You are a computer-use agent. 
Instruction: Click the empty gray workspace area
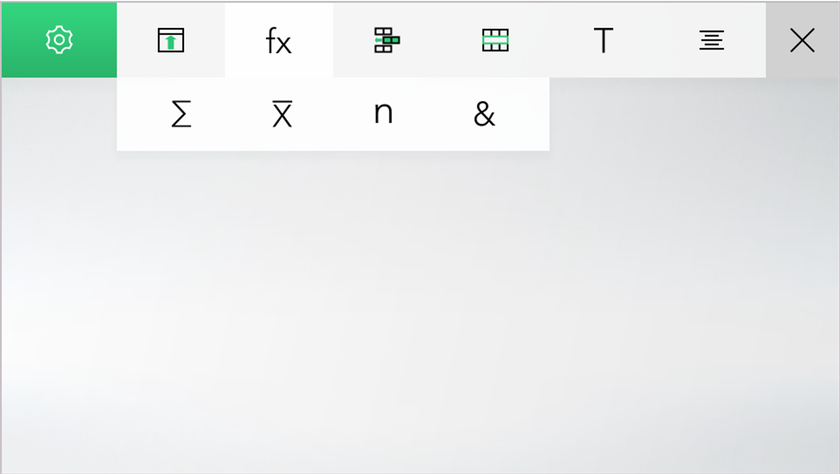(x=420, y=311)
